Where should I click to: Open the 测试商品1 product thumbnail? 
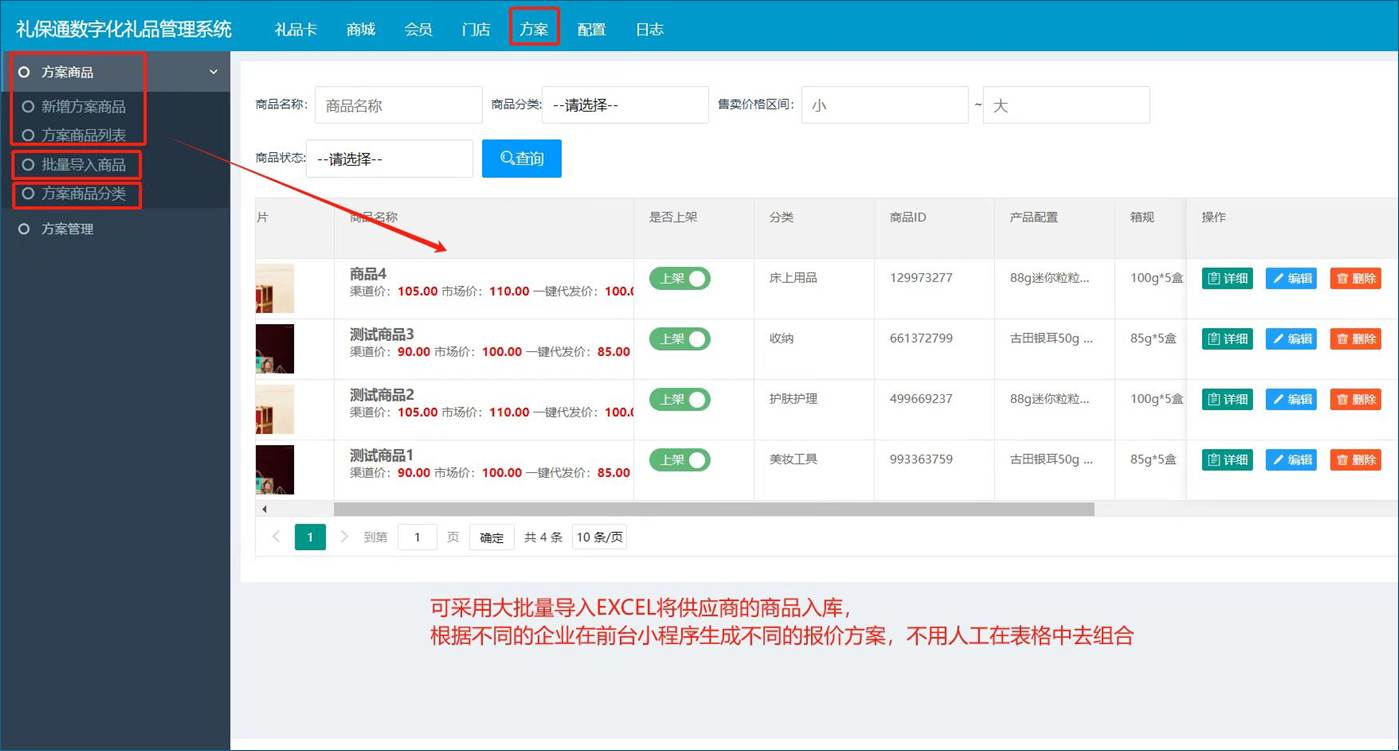click(275, 469)
